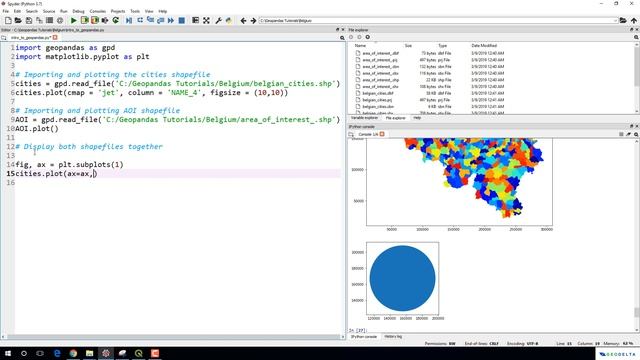This screenshot has height=360, width=640.
Task: Click the Save file toolbar icon
Action: (29, 20)
